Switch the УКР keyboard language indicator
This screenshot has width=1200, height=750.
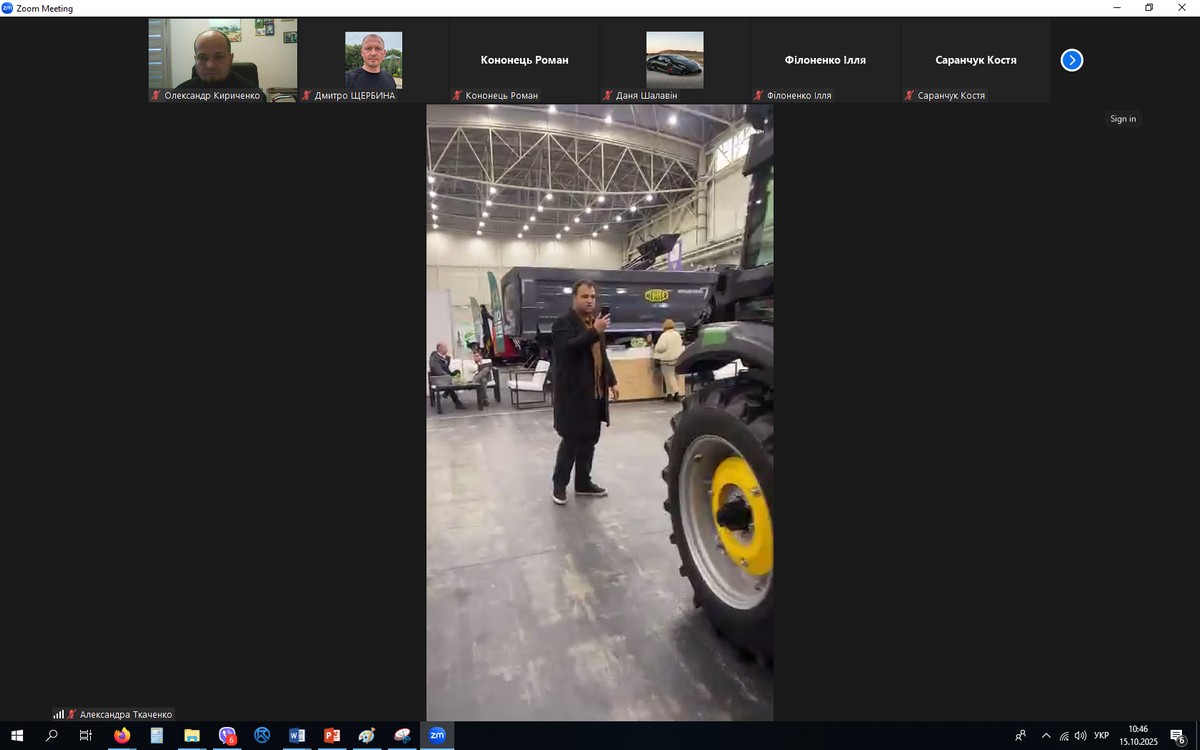pos(1101,735)
